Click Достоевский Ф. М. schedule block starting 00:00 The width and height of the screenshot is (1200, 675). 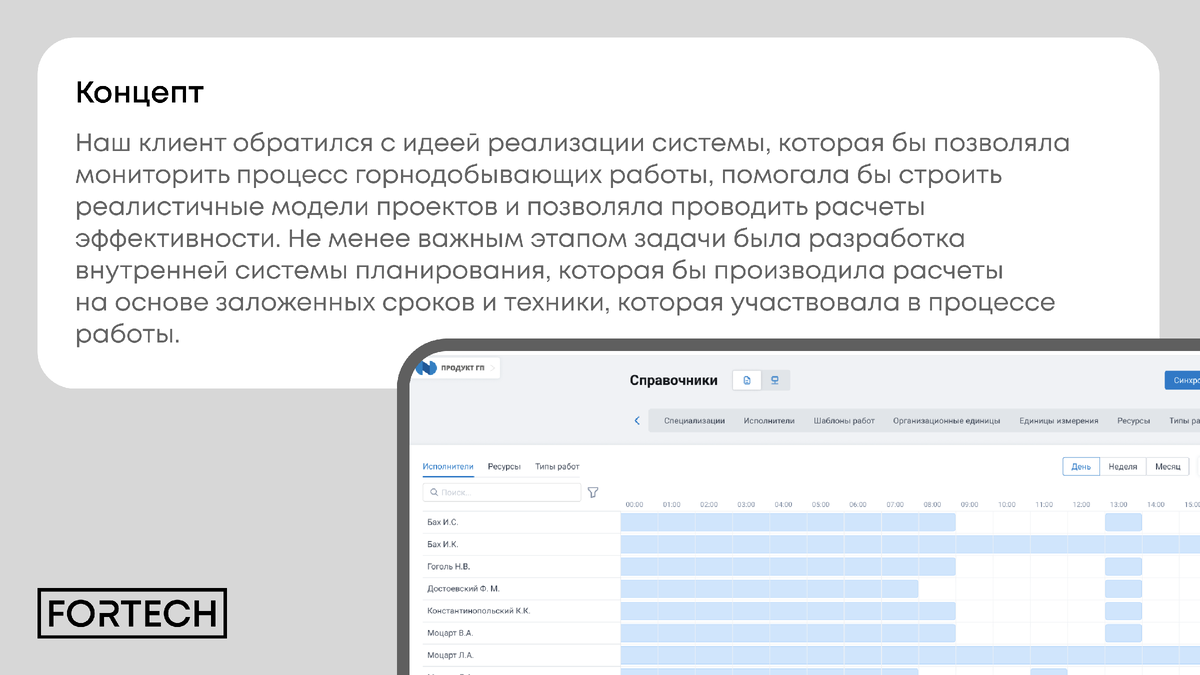770,588
